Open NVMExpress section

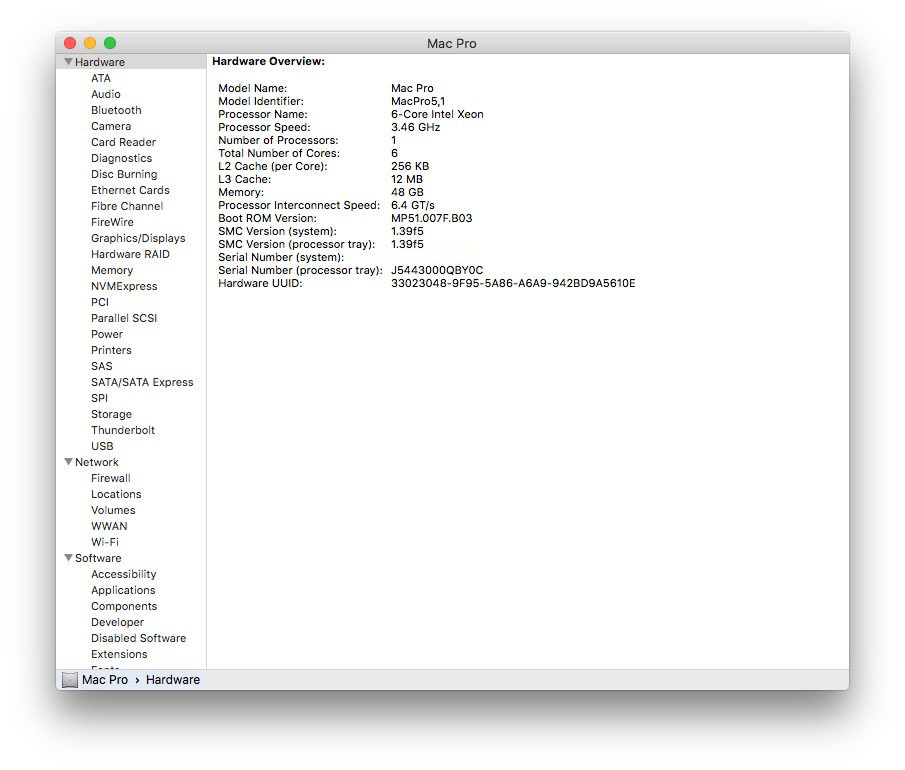pyautogui.click(x=124, y=286)
